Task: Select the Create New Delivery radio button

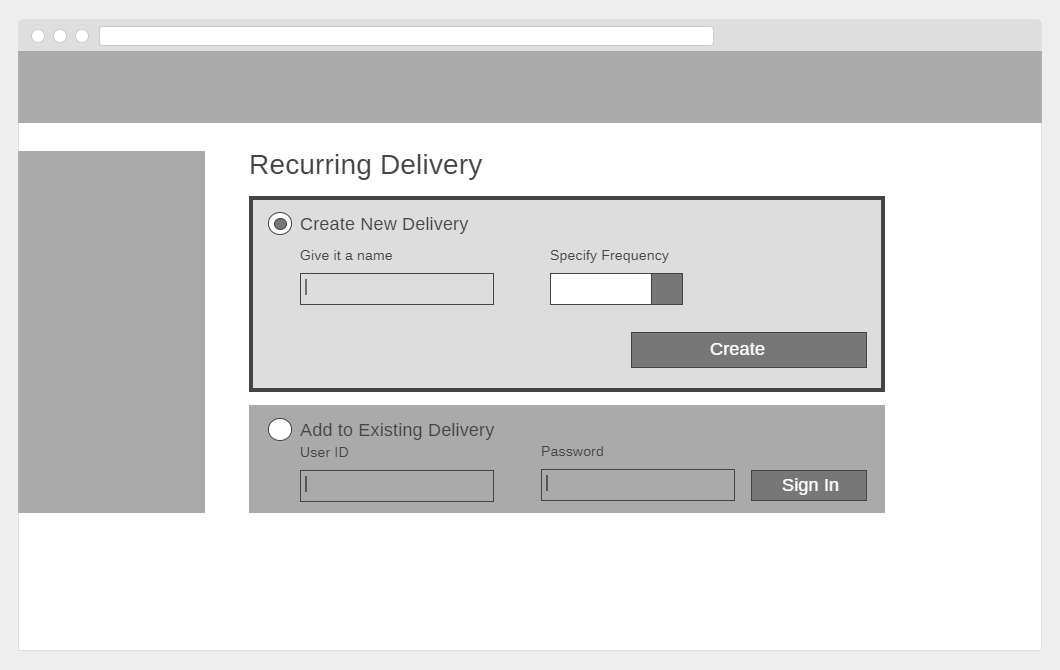Action: 280,224
